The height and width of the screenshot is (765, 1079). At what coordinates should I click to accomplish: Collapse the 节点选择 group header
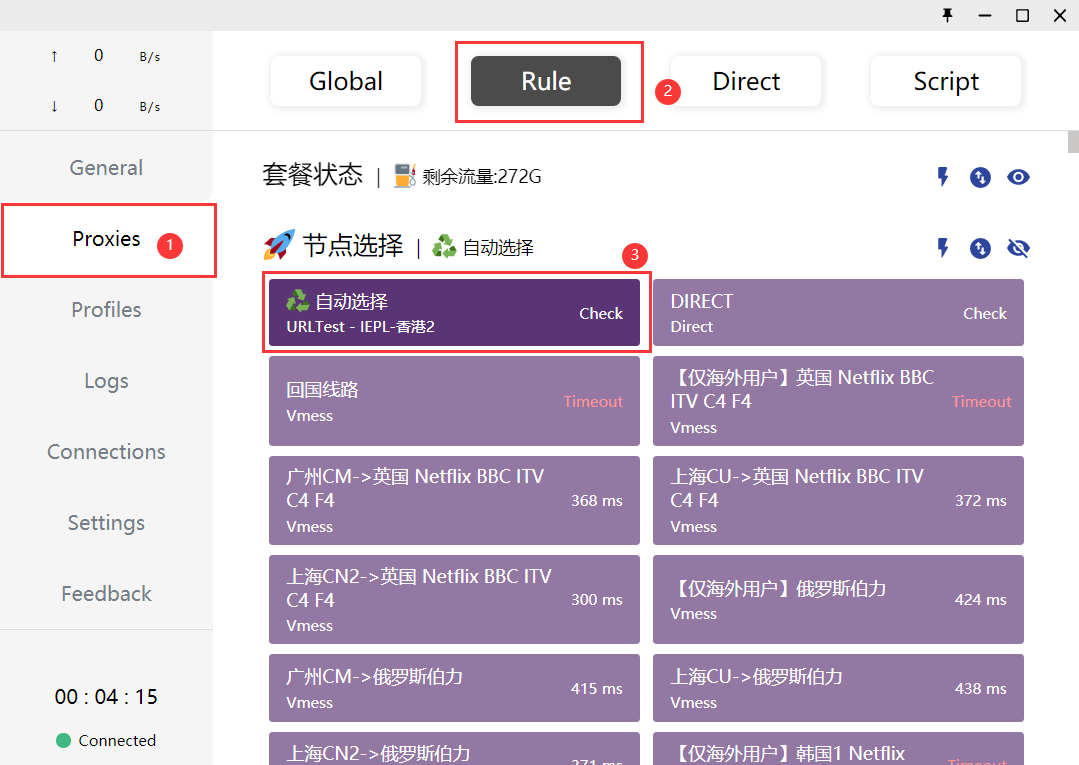354,246
